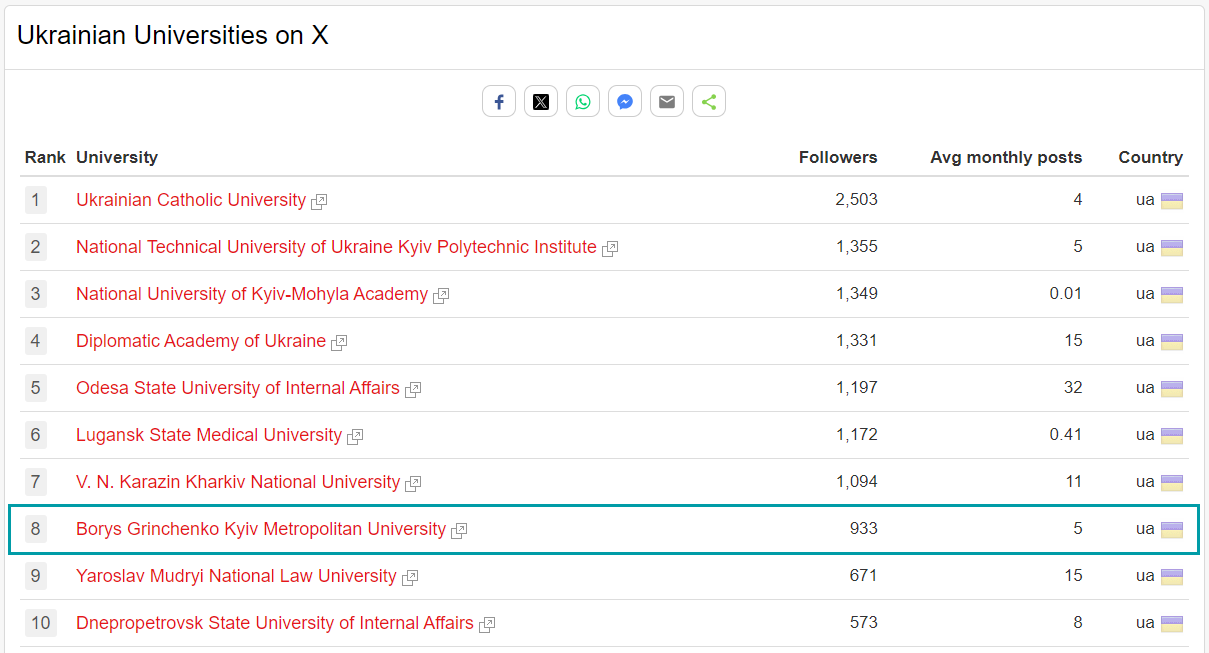Open Odesa State University of Internal Affairs link

click(x=238, y=388)
